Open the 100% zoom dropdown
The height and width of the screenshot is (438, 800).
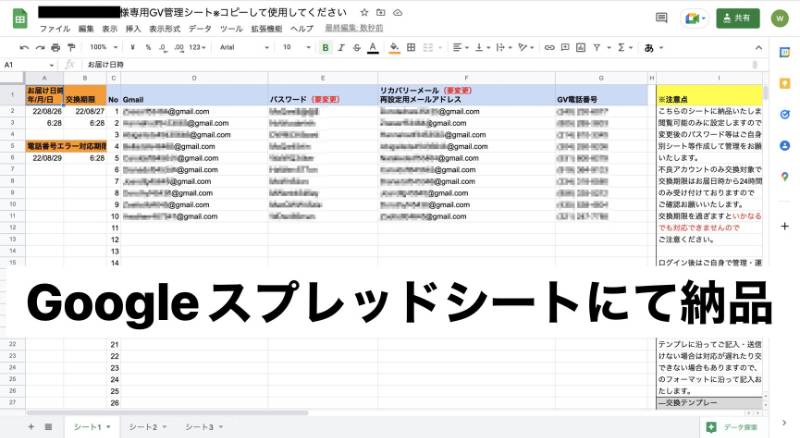tap(103, 47)
